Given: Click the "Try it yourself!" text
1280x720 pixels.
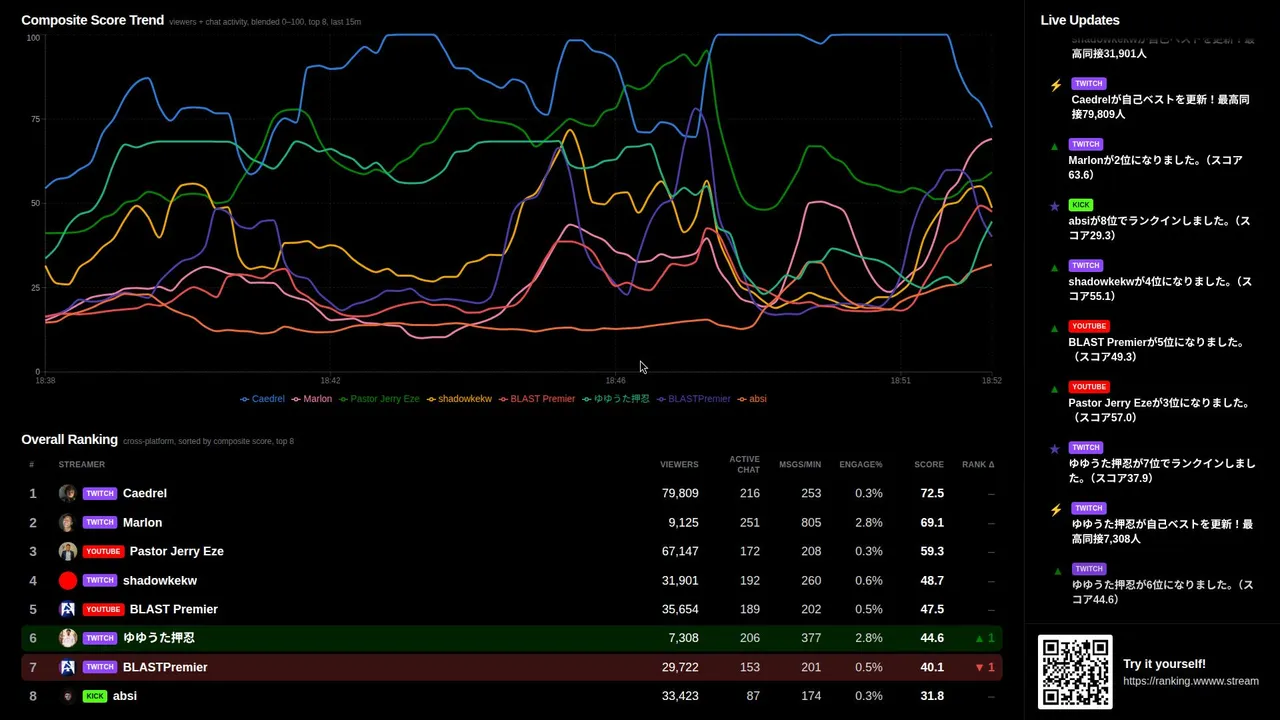Looking at the screenshot, I should pyautogui.click(x=1164, y=664).
